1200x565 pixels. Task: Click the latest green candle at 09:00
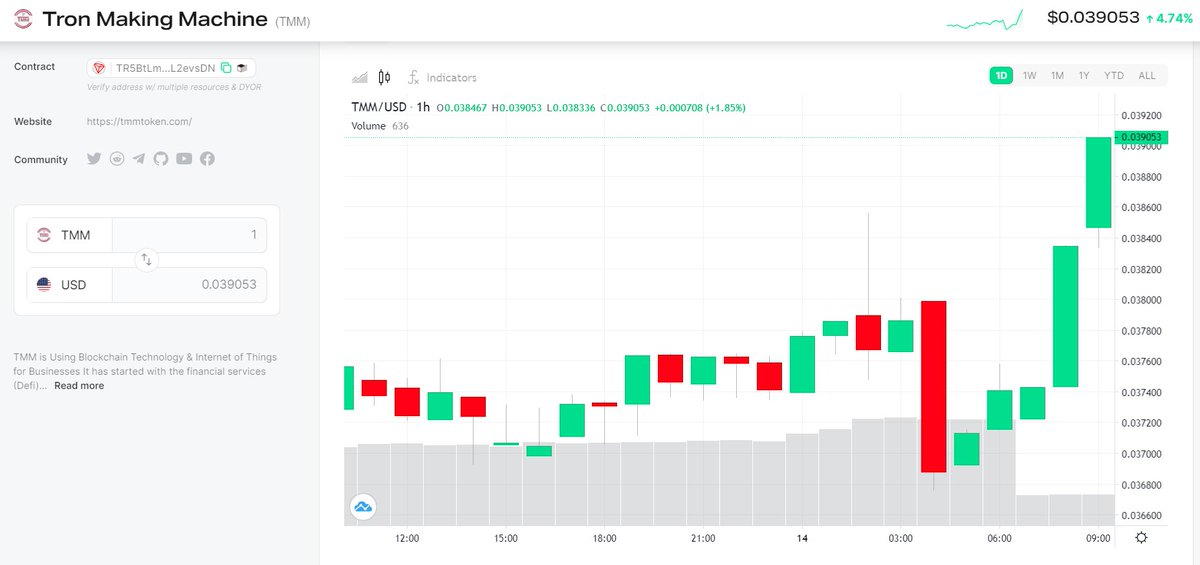(x=1099, y=183)
